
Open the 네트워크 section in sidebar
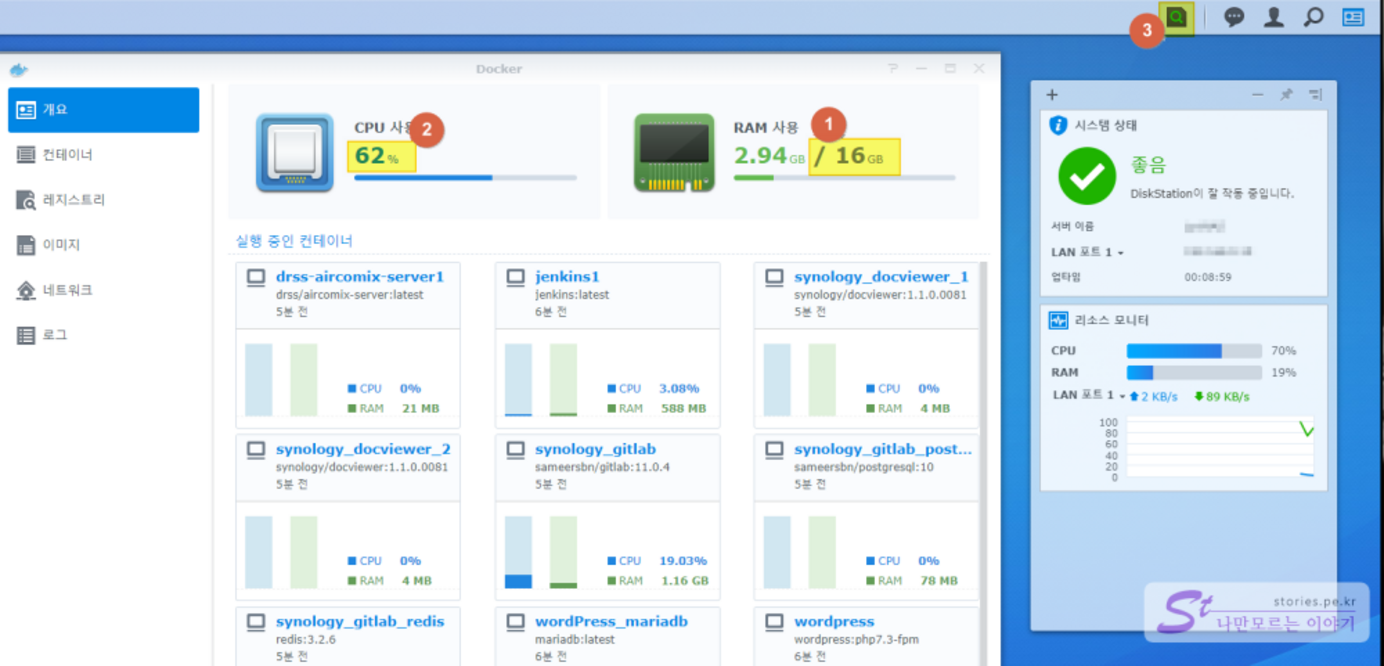(67, 290)
